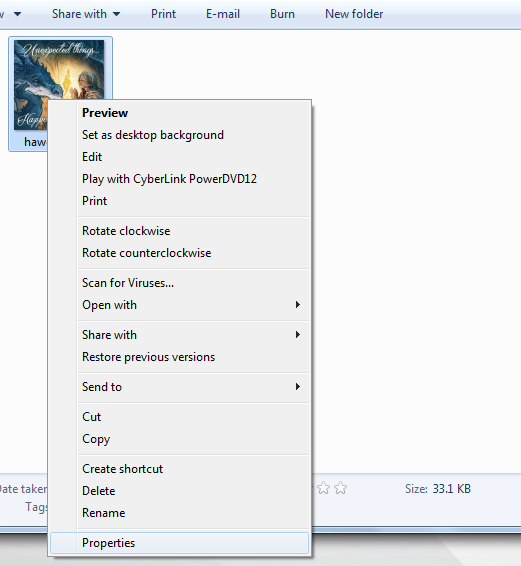521x566 pixels.
Task: Select Set as desktop background
Action: (x=179, y=135)
